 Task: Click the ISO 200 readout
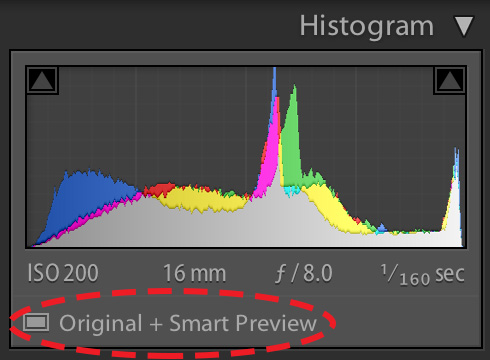(63, 273)
